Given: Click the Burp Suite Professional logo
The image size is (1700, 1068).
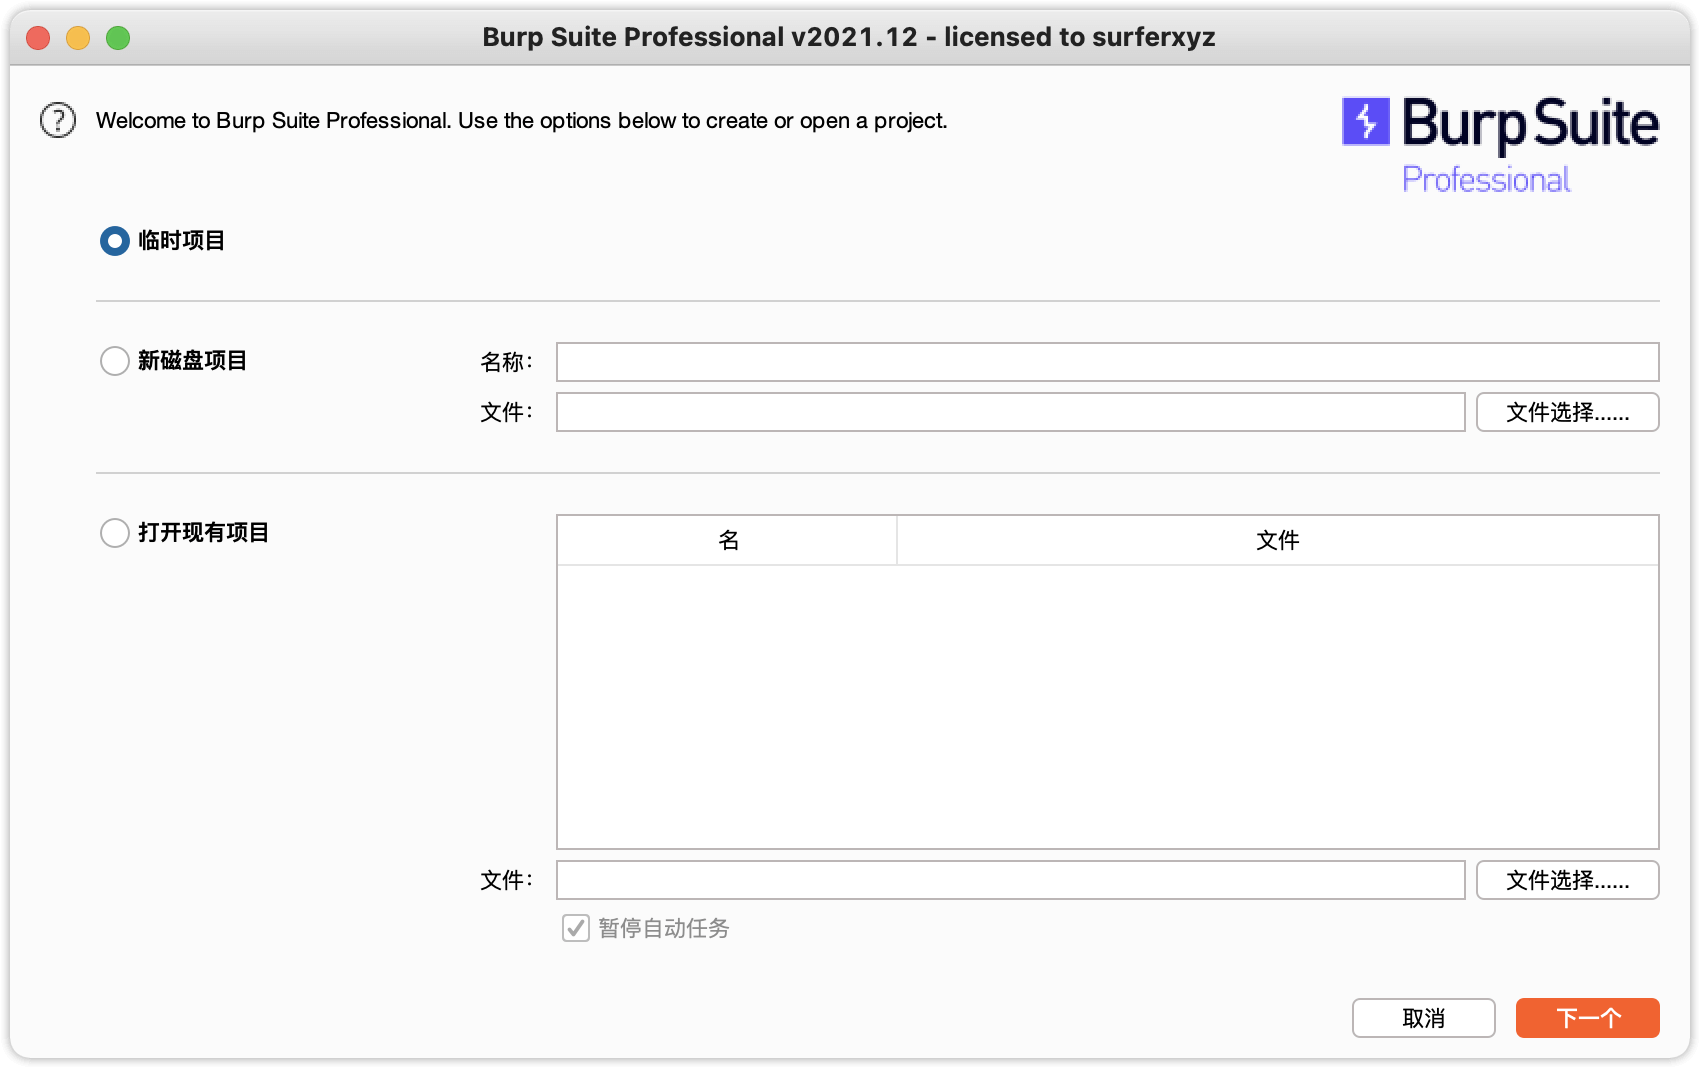Looking at the screenshot, I should click(x=1500, y=146).
